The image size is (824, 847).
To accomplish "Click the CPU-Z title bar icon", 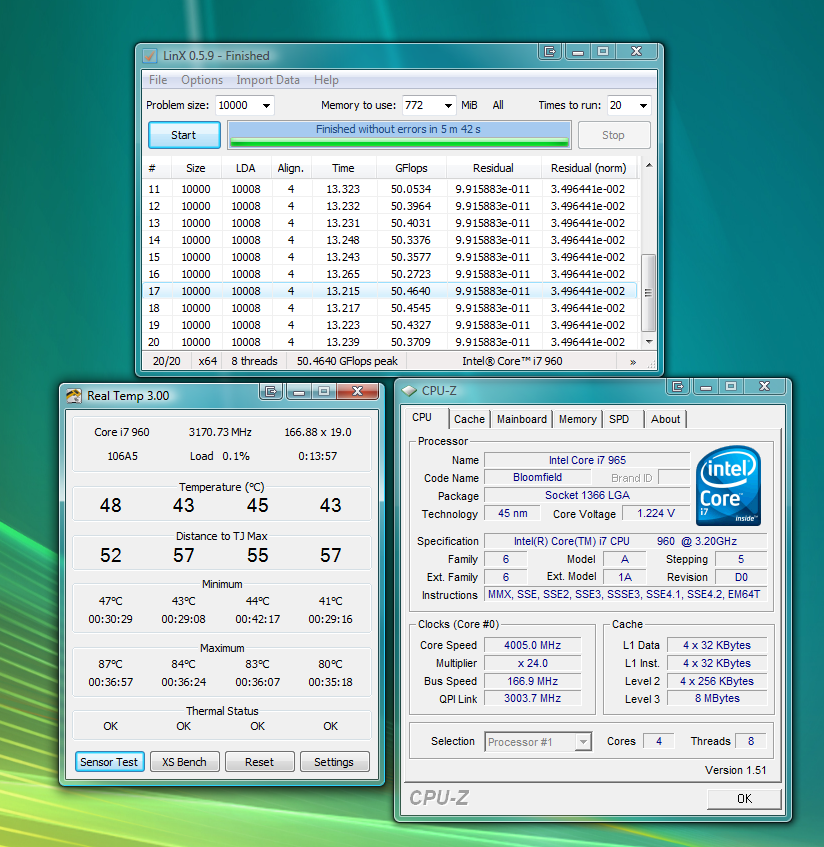I will pos(409,391).
